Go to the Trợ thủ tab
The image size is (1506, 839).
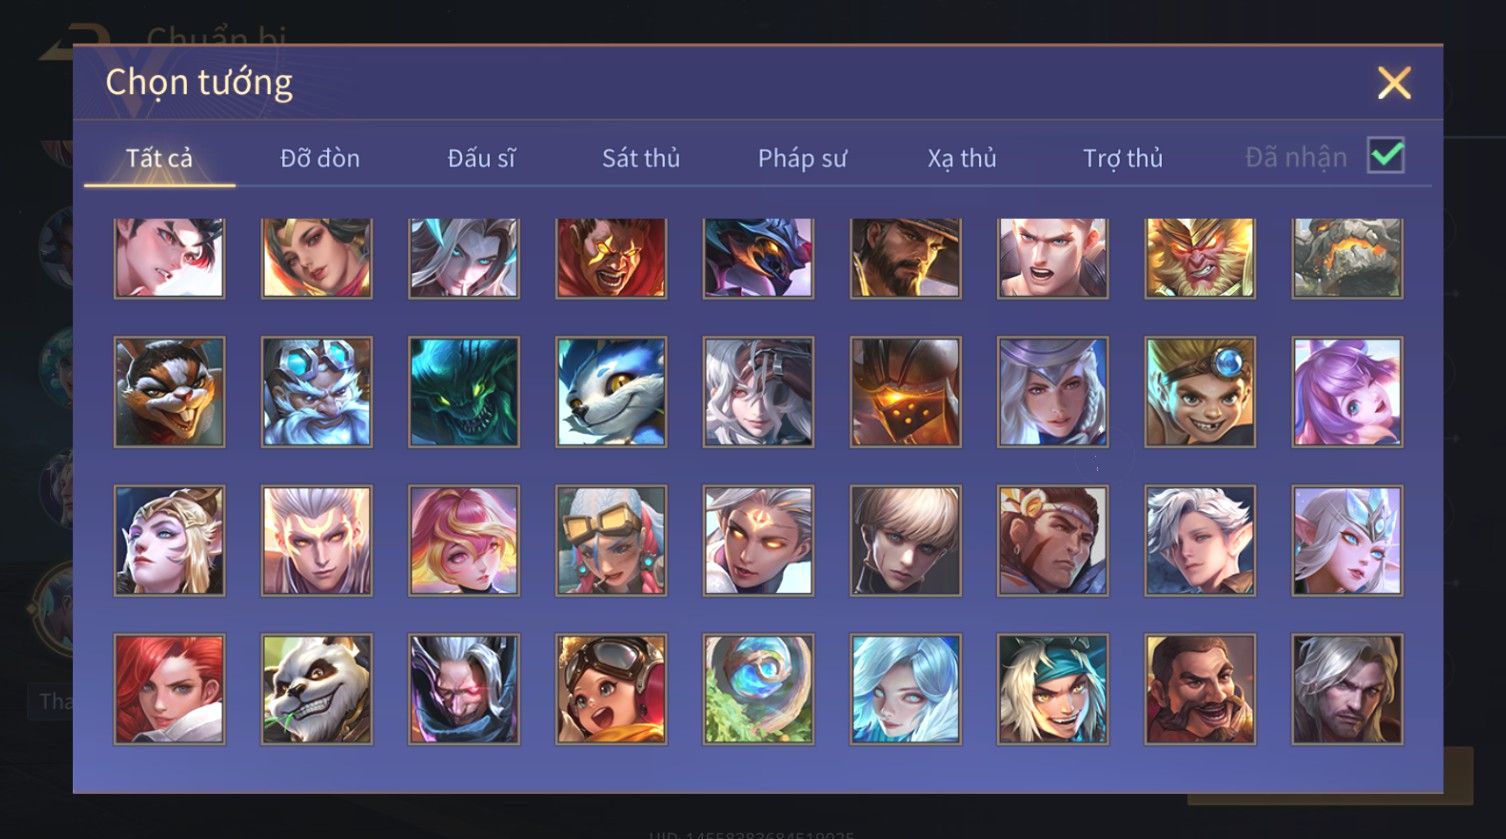pyautogui.click(x=1123, y=158)
